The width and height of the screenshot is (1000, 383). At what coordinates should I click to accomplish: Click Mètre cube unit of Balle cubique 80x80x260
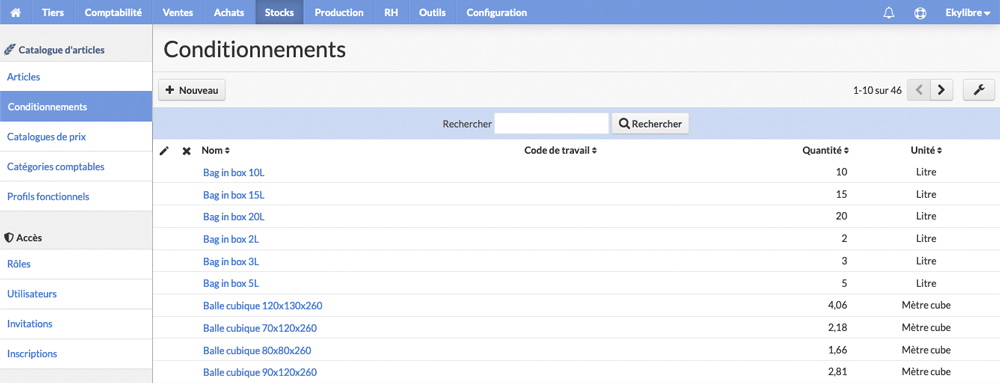coord(926,350)
